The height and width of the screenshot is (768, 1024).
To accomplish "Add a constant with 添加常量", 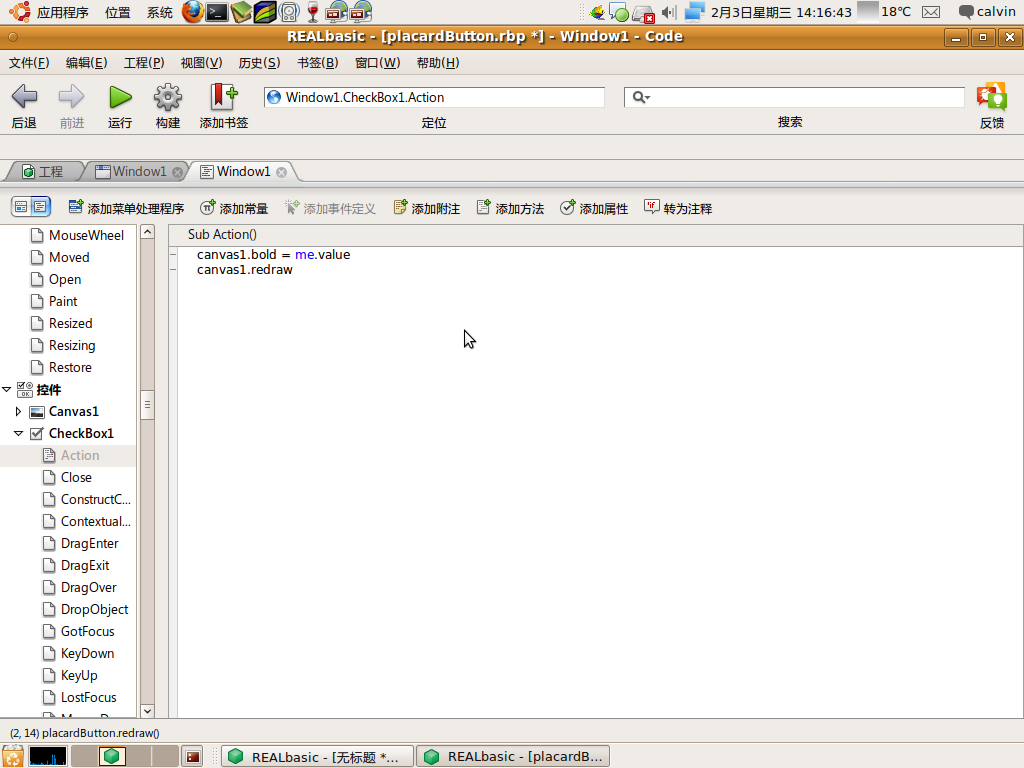I will click(234, 208).
